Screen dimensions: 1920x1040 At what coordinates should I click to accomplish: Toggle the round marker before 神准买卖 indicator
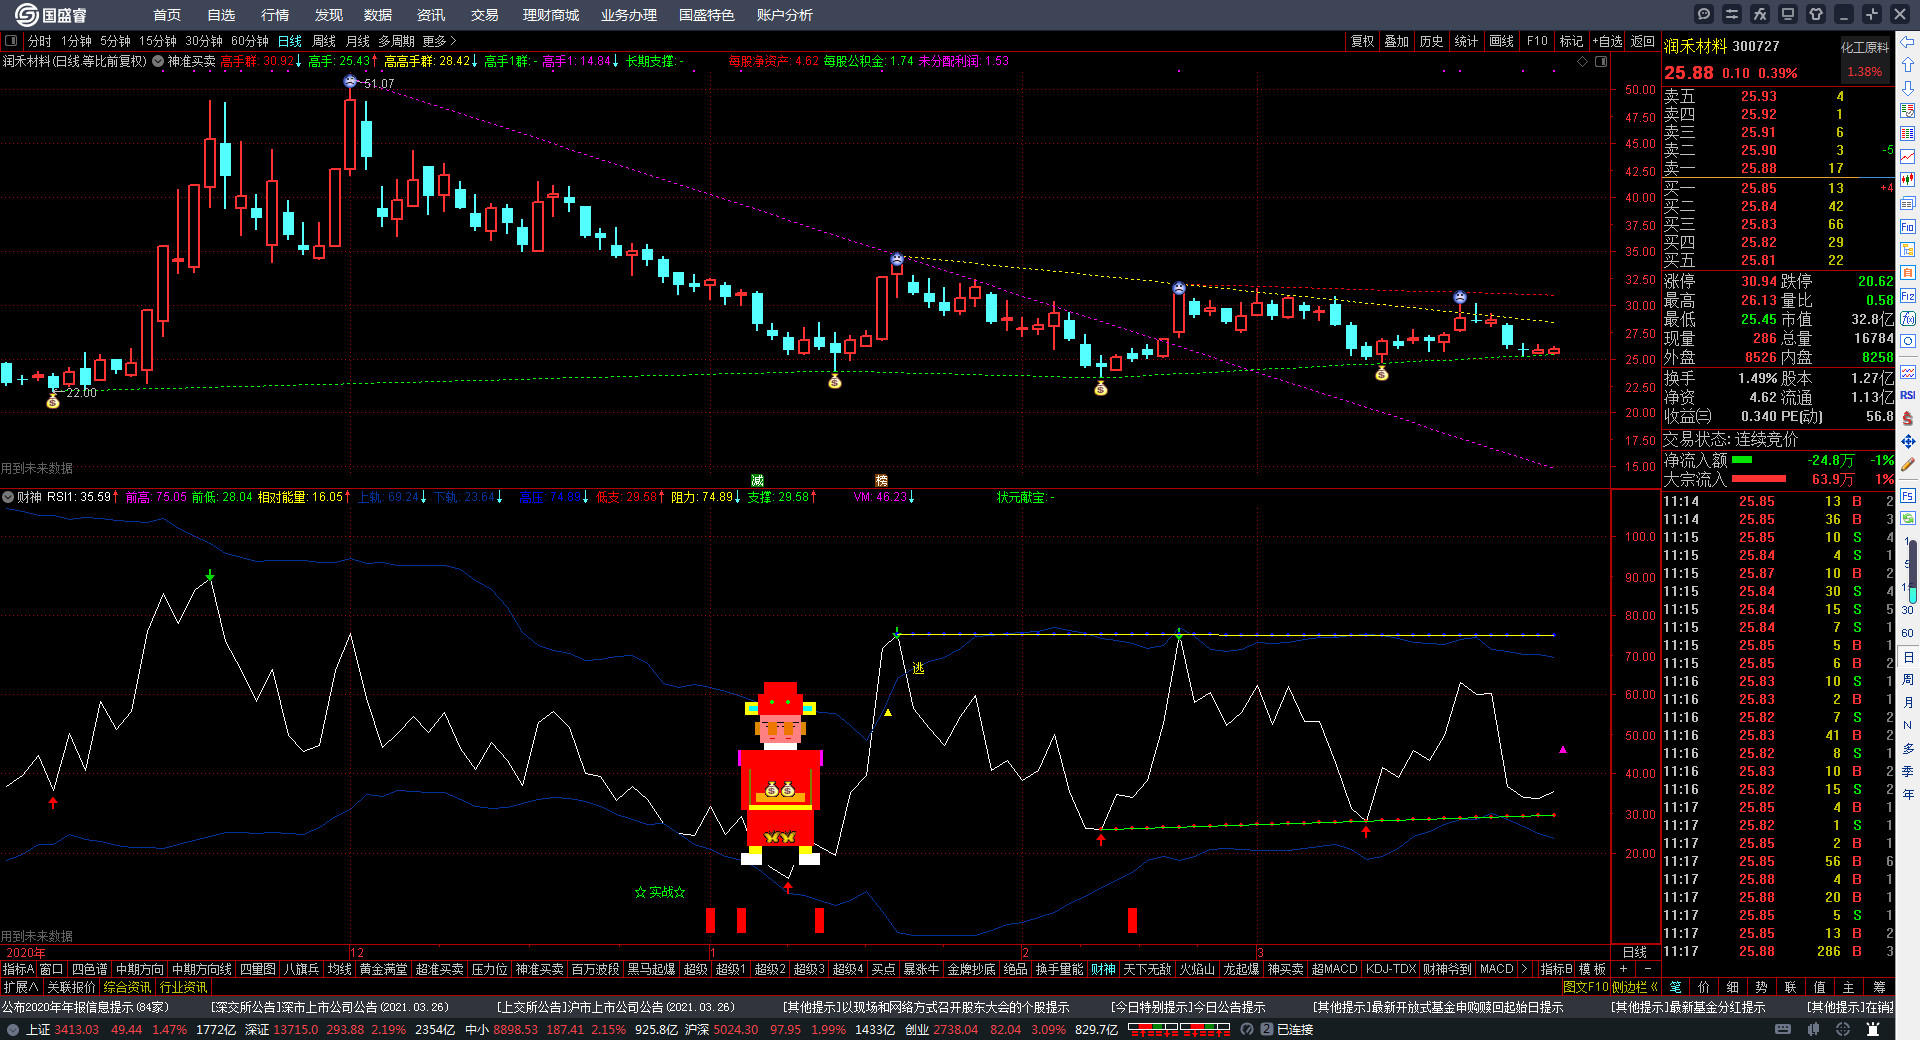[x=158, y=61]
